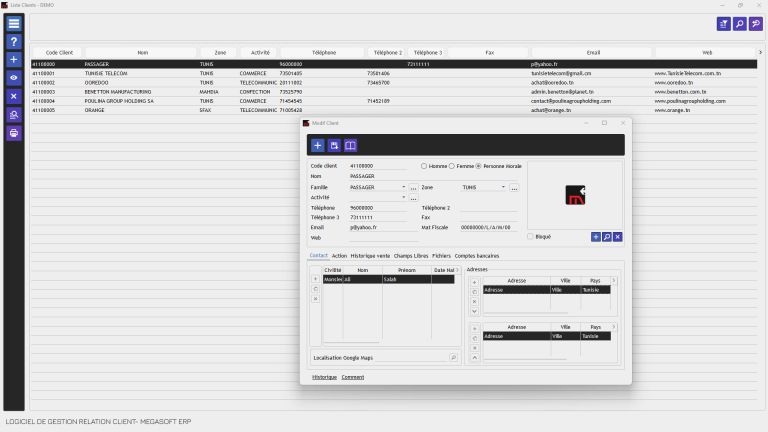
Task: Open the hamburger menu in main sidebar
Action: (x=14, y=24)
